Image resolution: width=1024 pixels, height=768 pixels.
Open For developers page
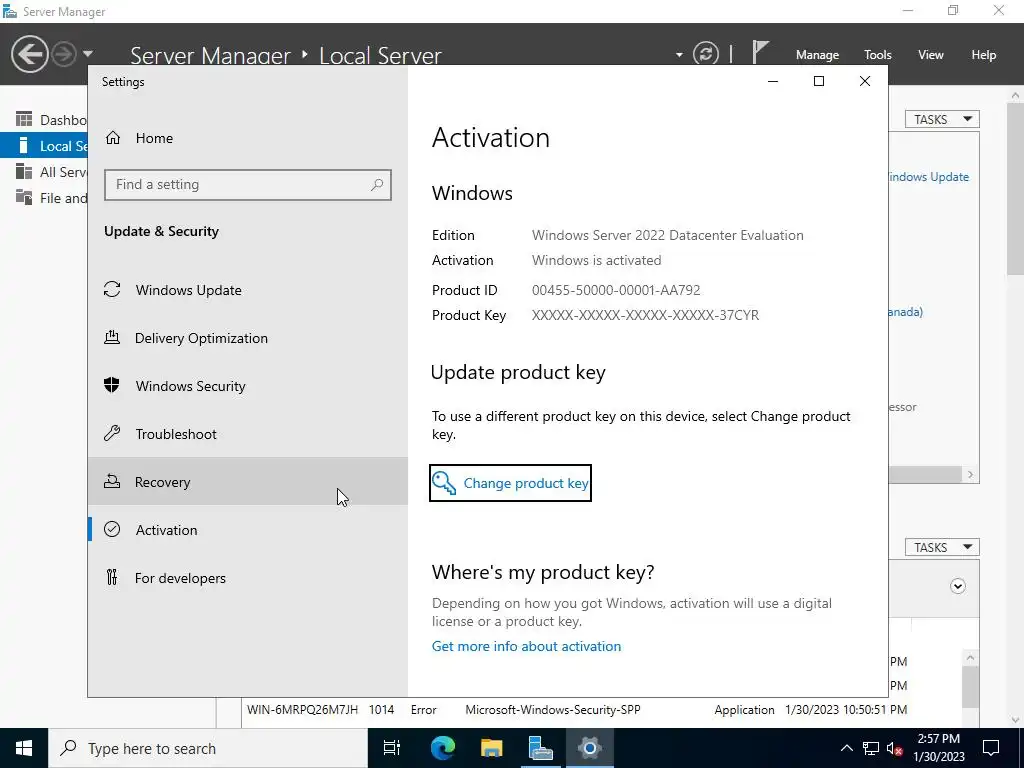(248, 578)
